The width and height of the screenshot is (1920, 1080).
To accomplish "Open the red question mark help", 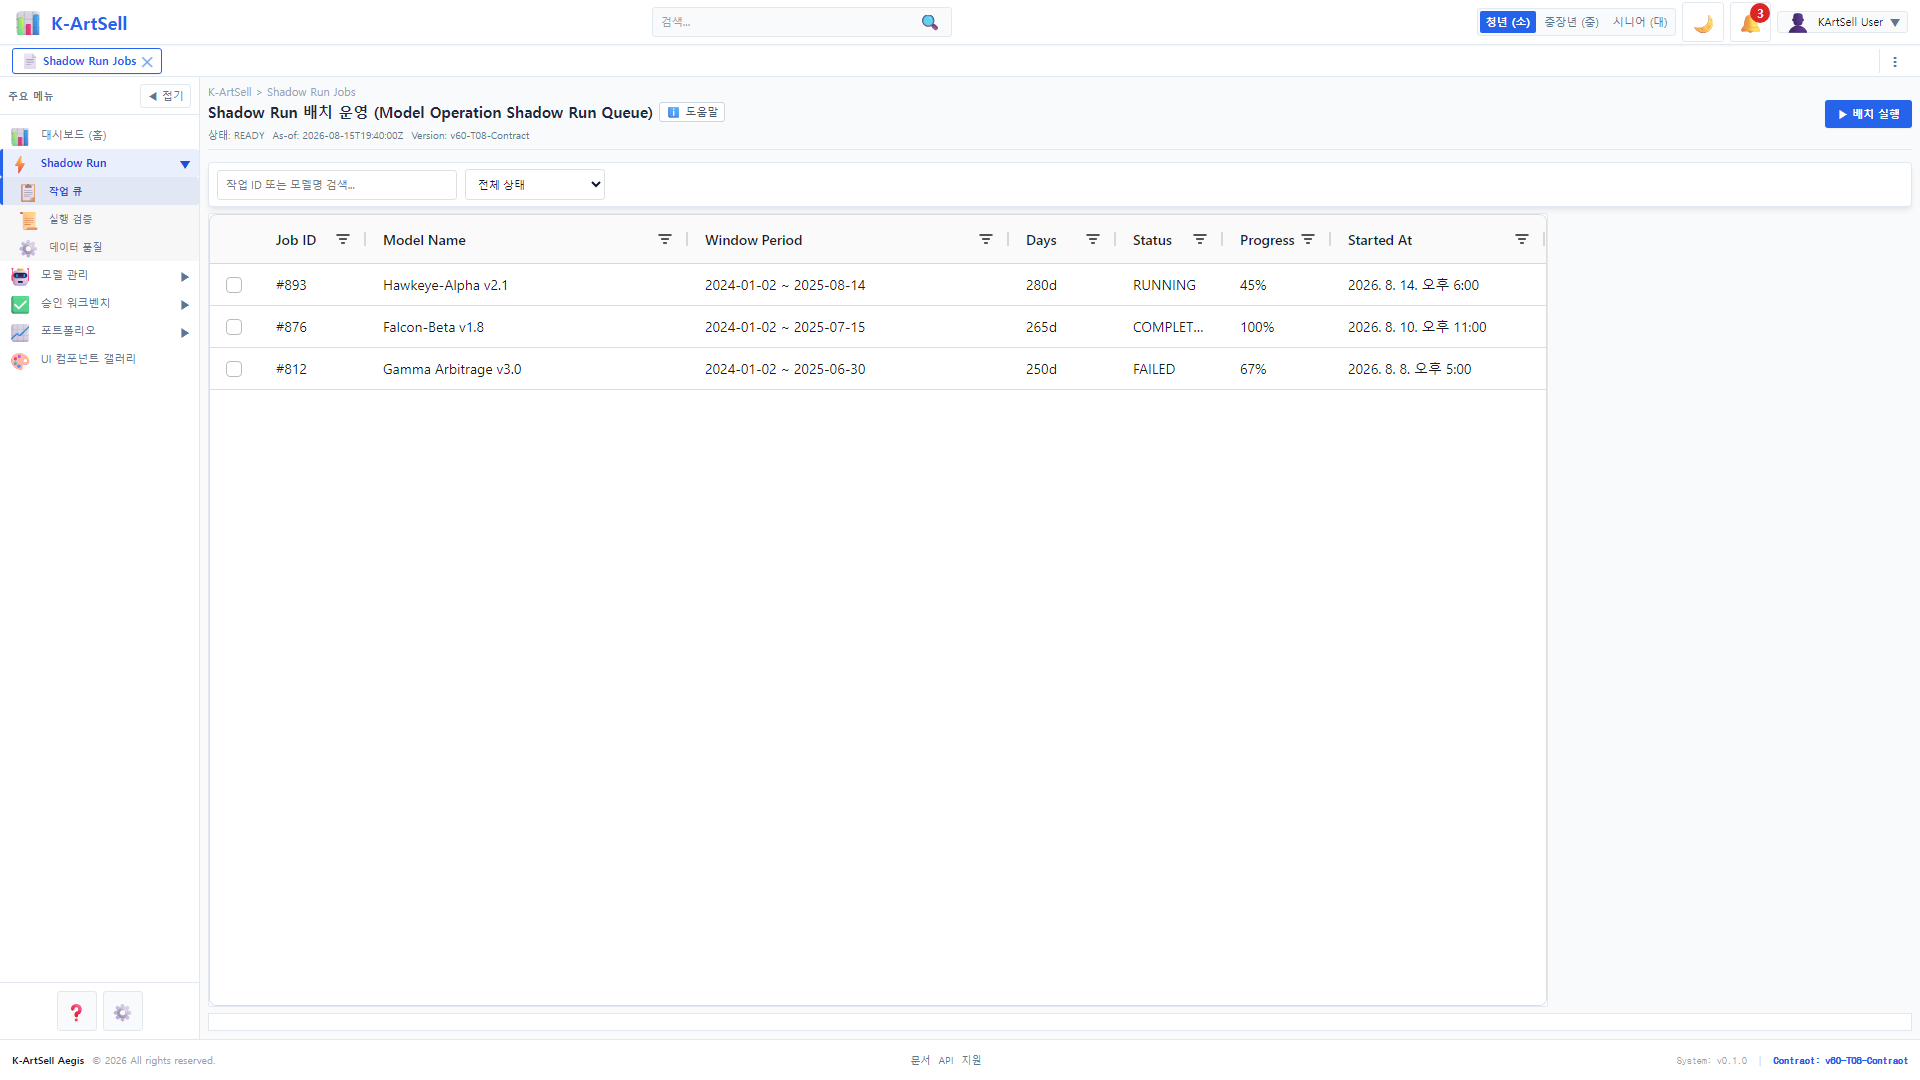I will [76, 1012].
